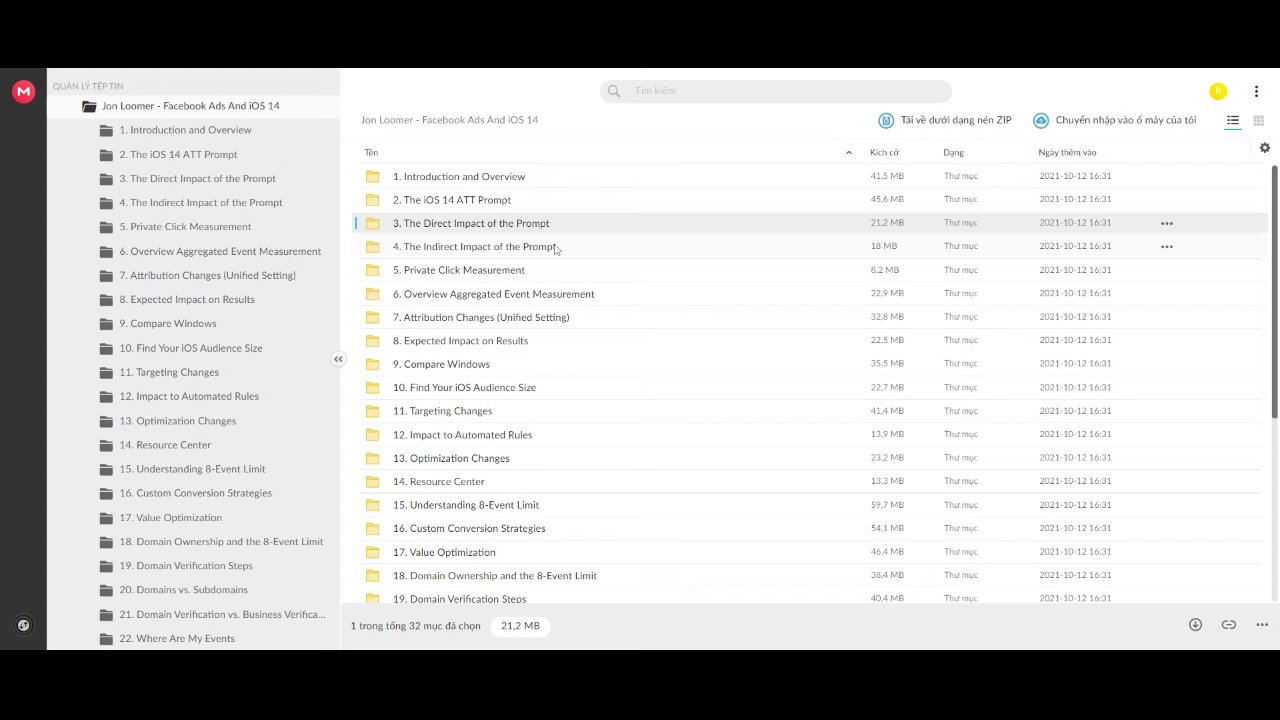
Task: Select list row 7. Attribution Changes (Unified Setting)
Action: 810,317
